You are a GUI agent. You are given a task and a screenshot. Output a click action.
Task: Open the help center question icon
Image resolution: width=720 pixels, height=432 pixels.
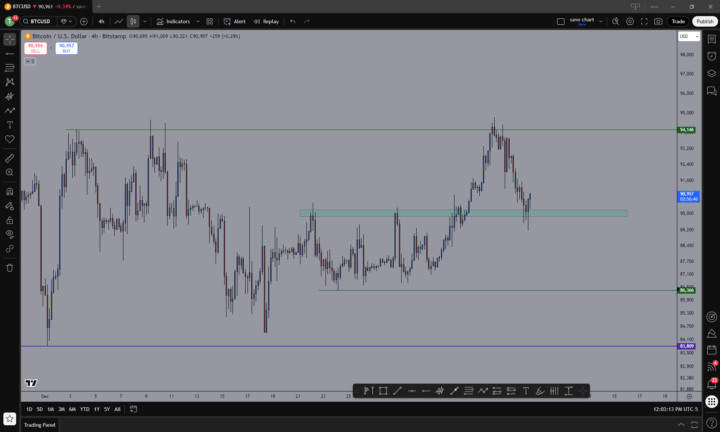[x=712, y=423]
